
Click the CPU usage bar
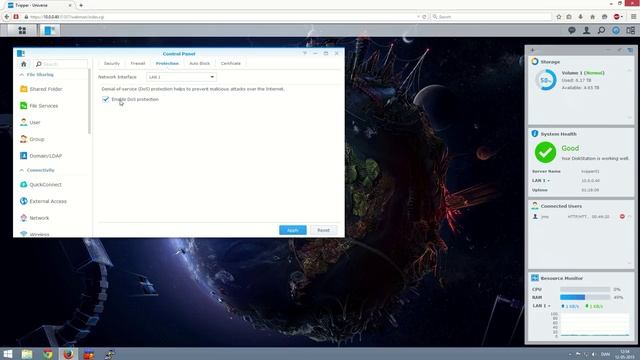point(584,289)
